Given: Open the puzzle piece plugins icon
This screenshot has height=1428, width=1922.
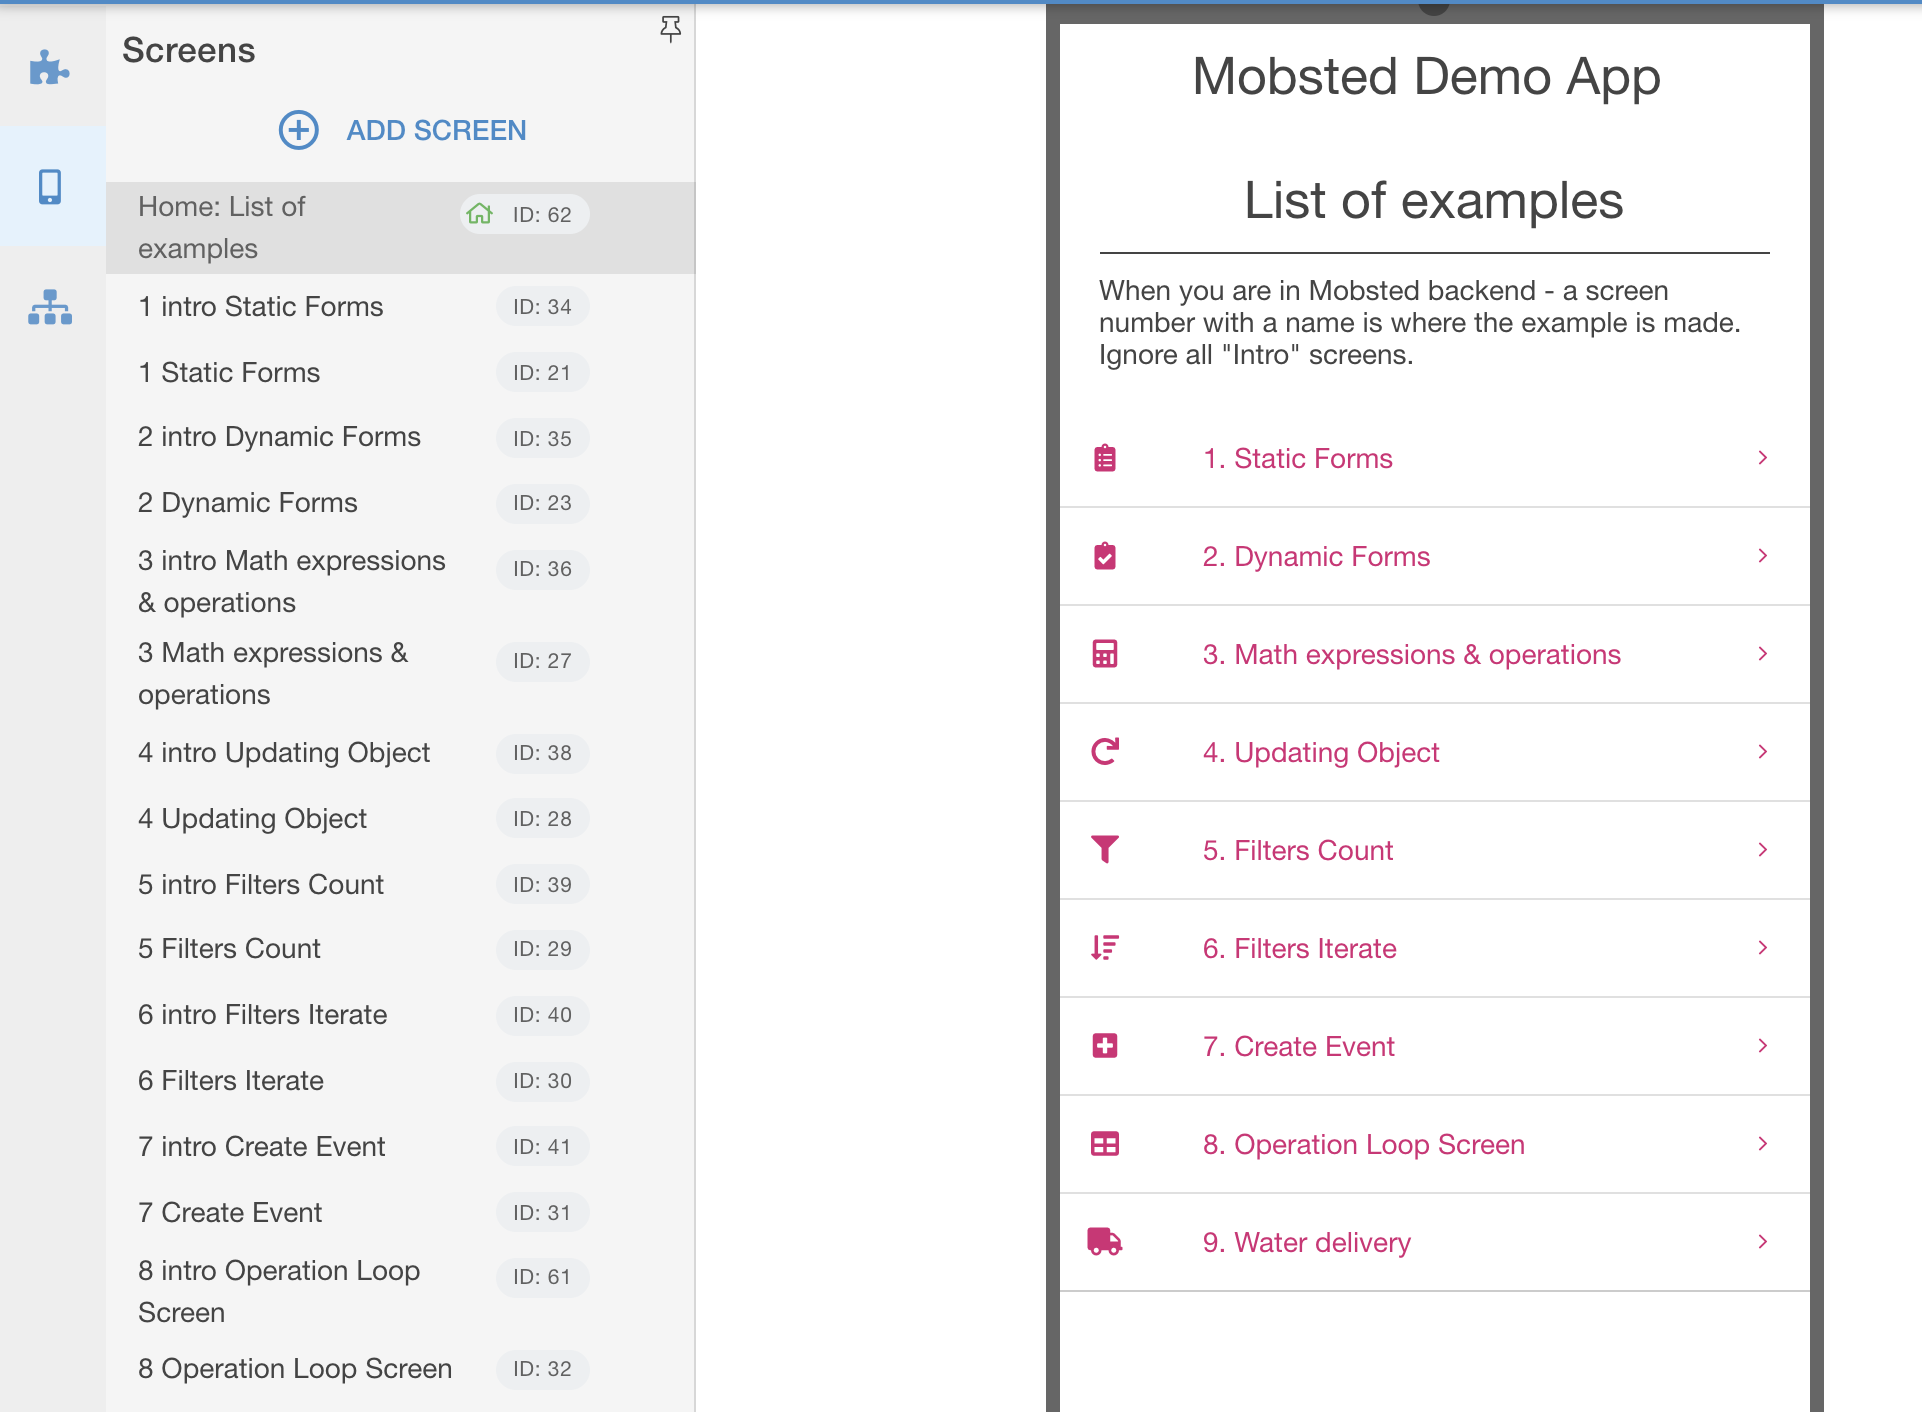Looking at the screenshot, I should (49, 68).
